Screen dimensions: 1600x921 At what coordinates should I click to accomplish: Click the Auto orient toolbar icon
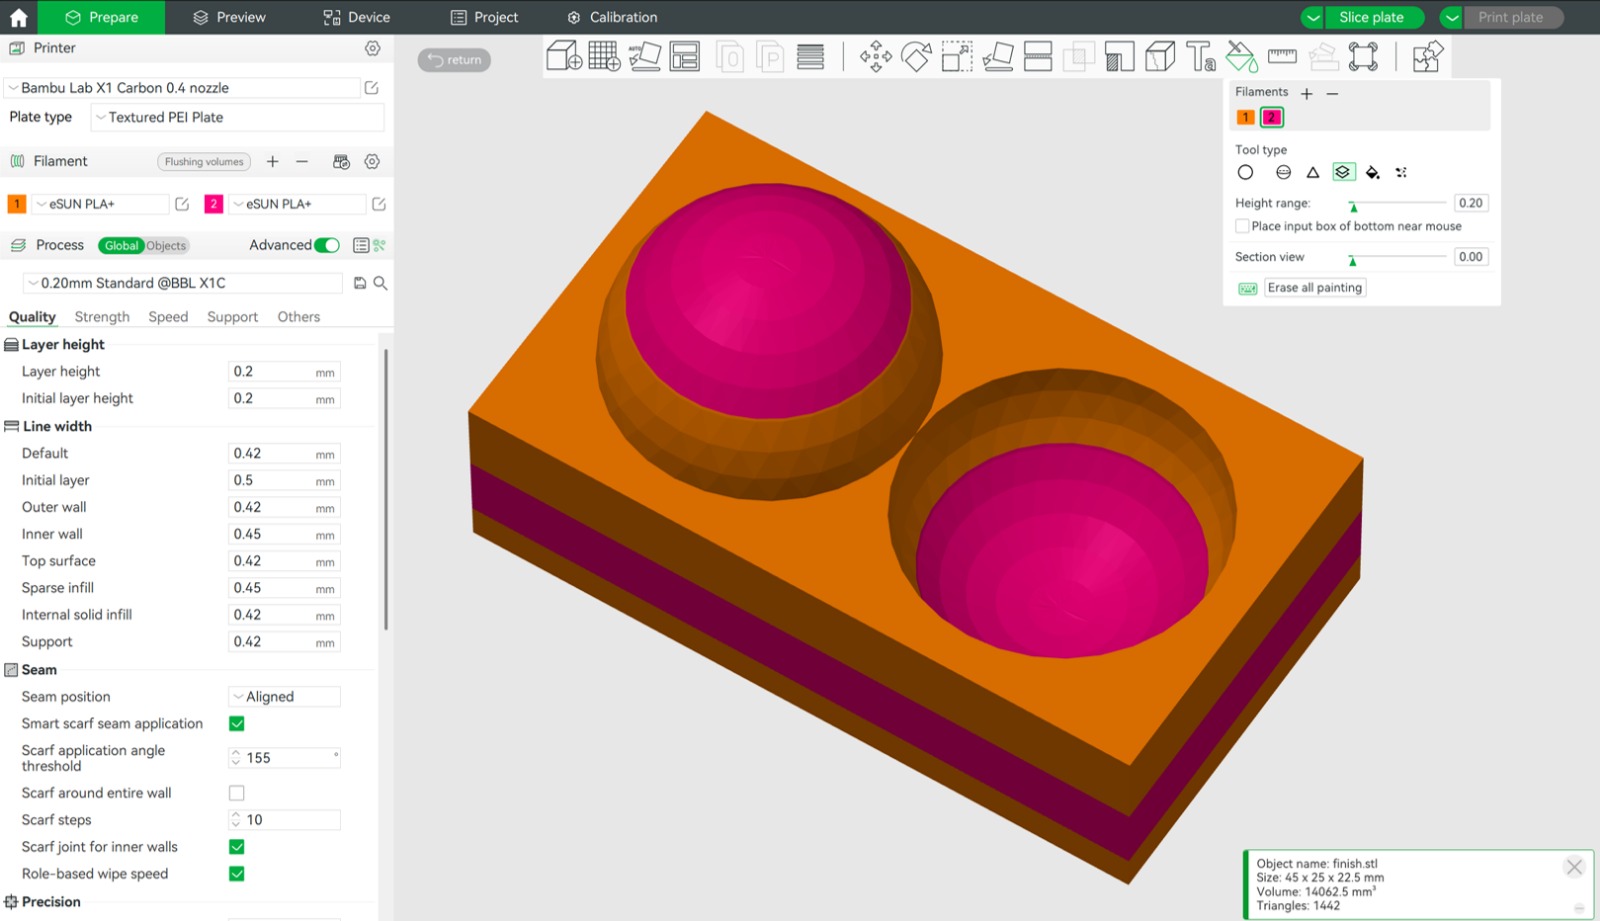(644, 56)
